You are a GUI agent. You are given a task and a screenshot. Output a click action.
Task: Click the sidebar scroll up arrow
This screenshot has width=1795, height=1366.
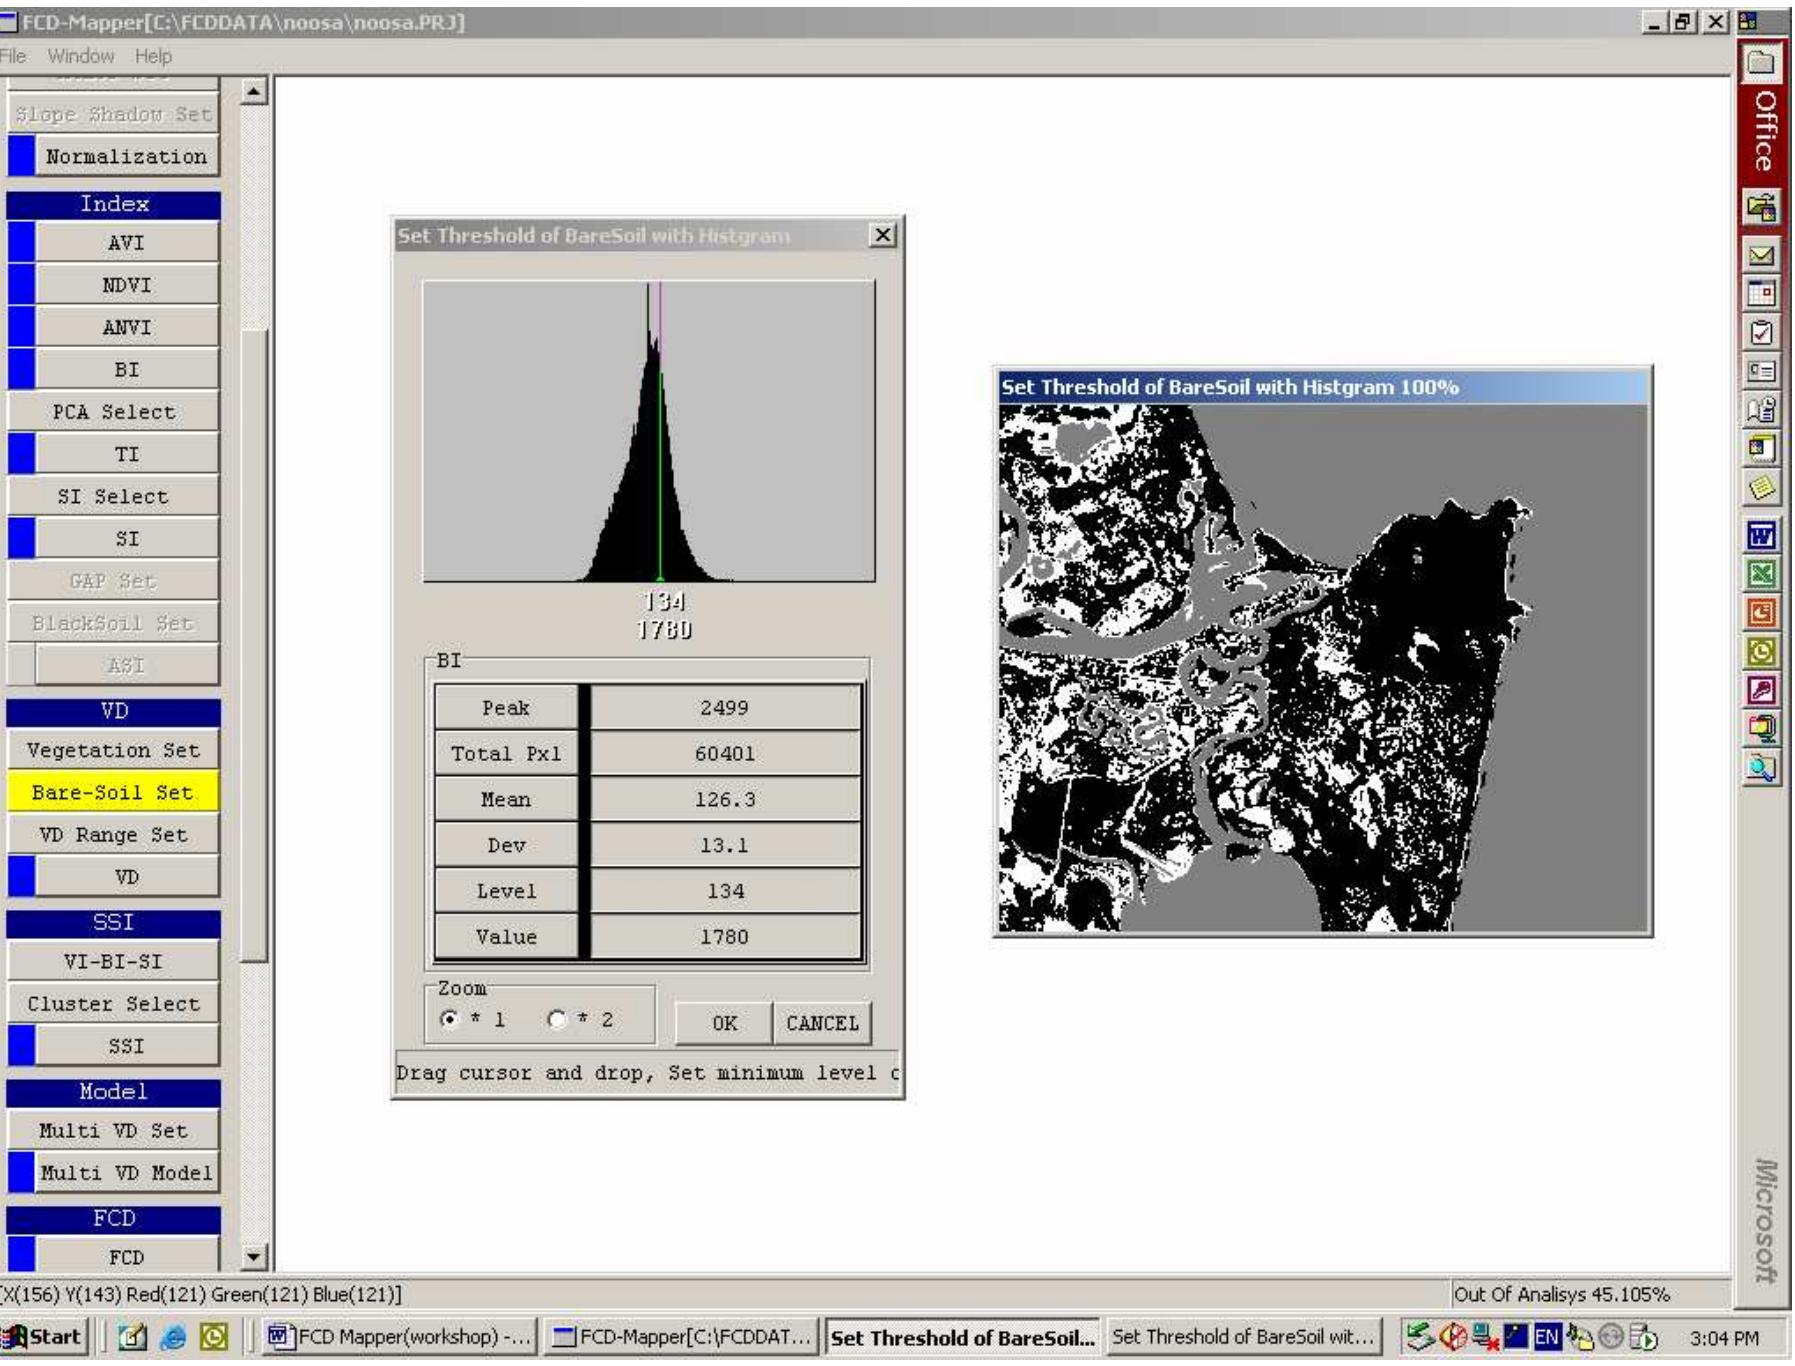tap(255, 92)
